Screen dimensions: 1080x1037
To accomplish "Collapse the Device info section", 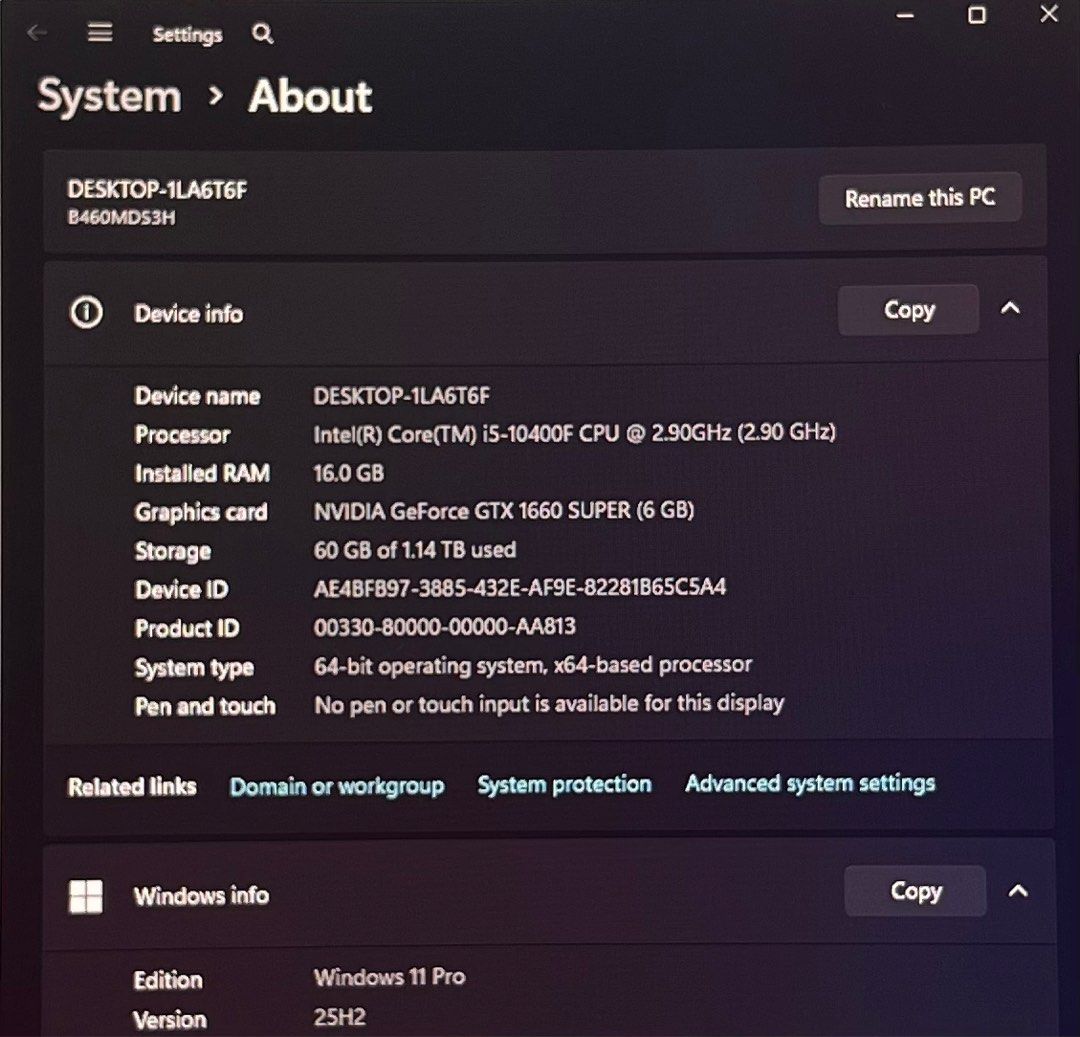I will point(1010,308).
